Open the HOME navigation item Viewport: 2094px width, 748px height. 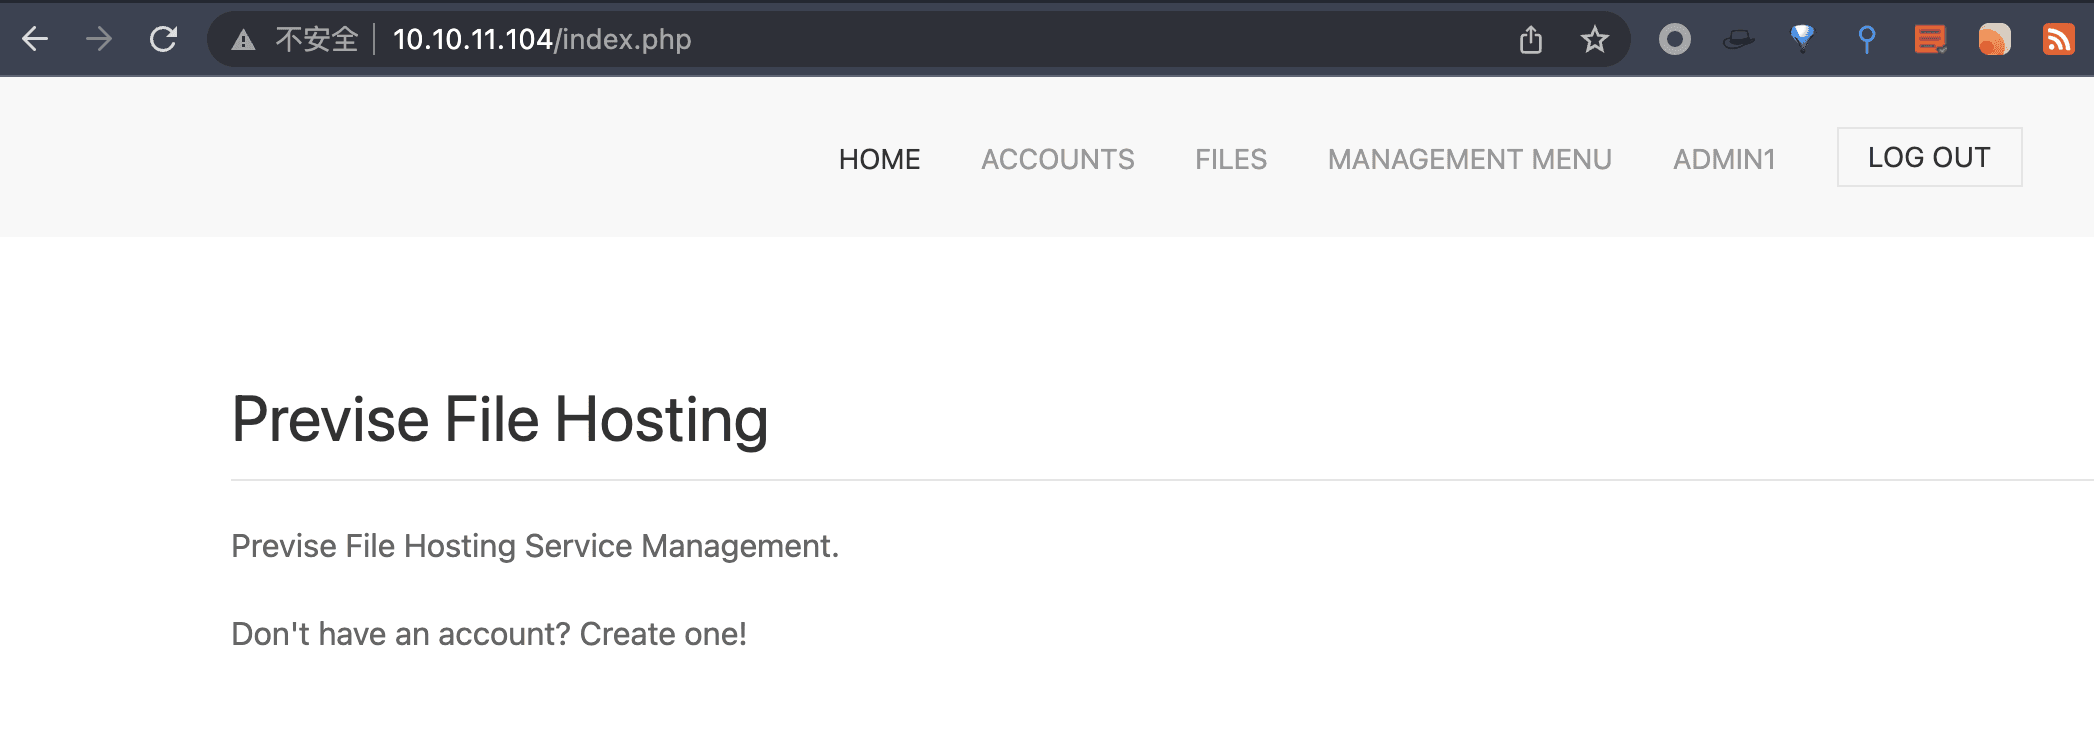pos(879,159)
